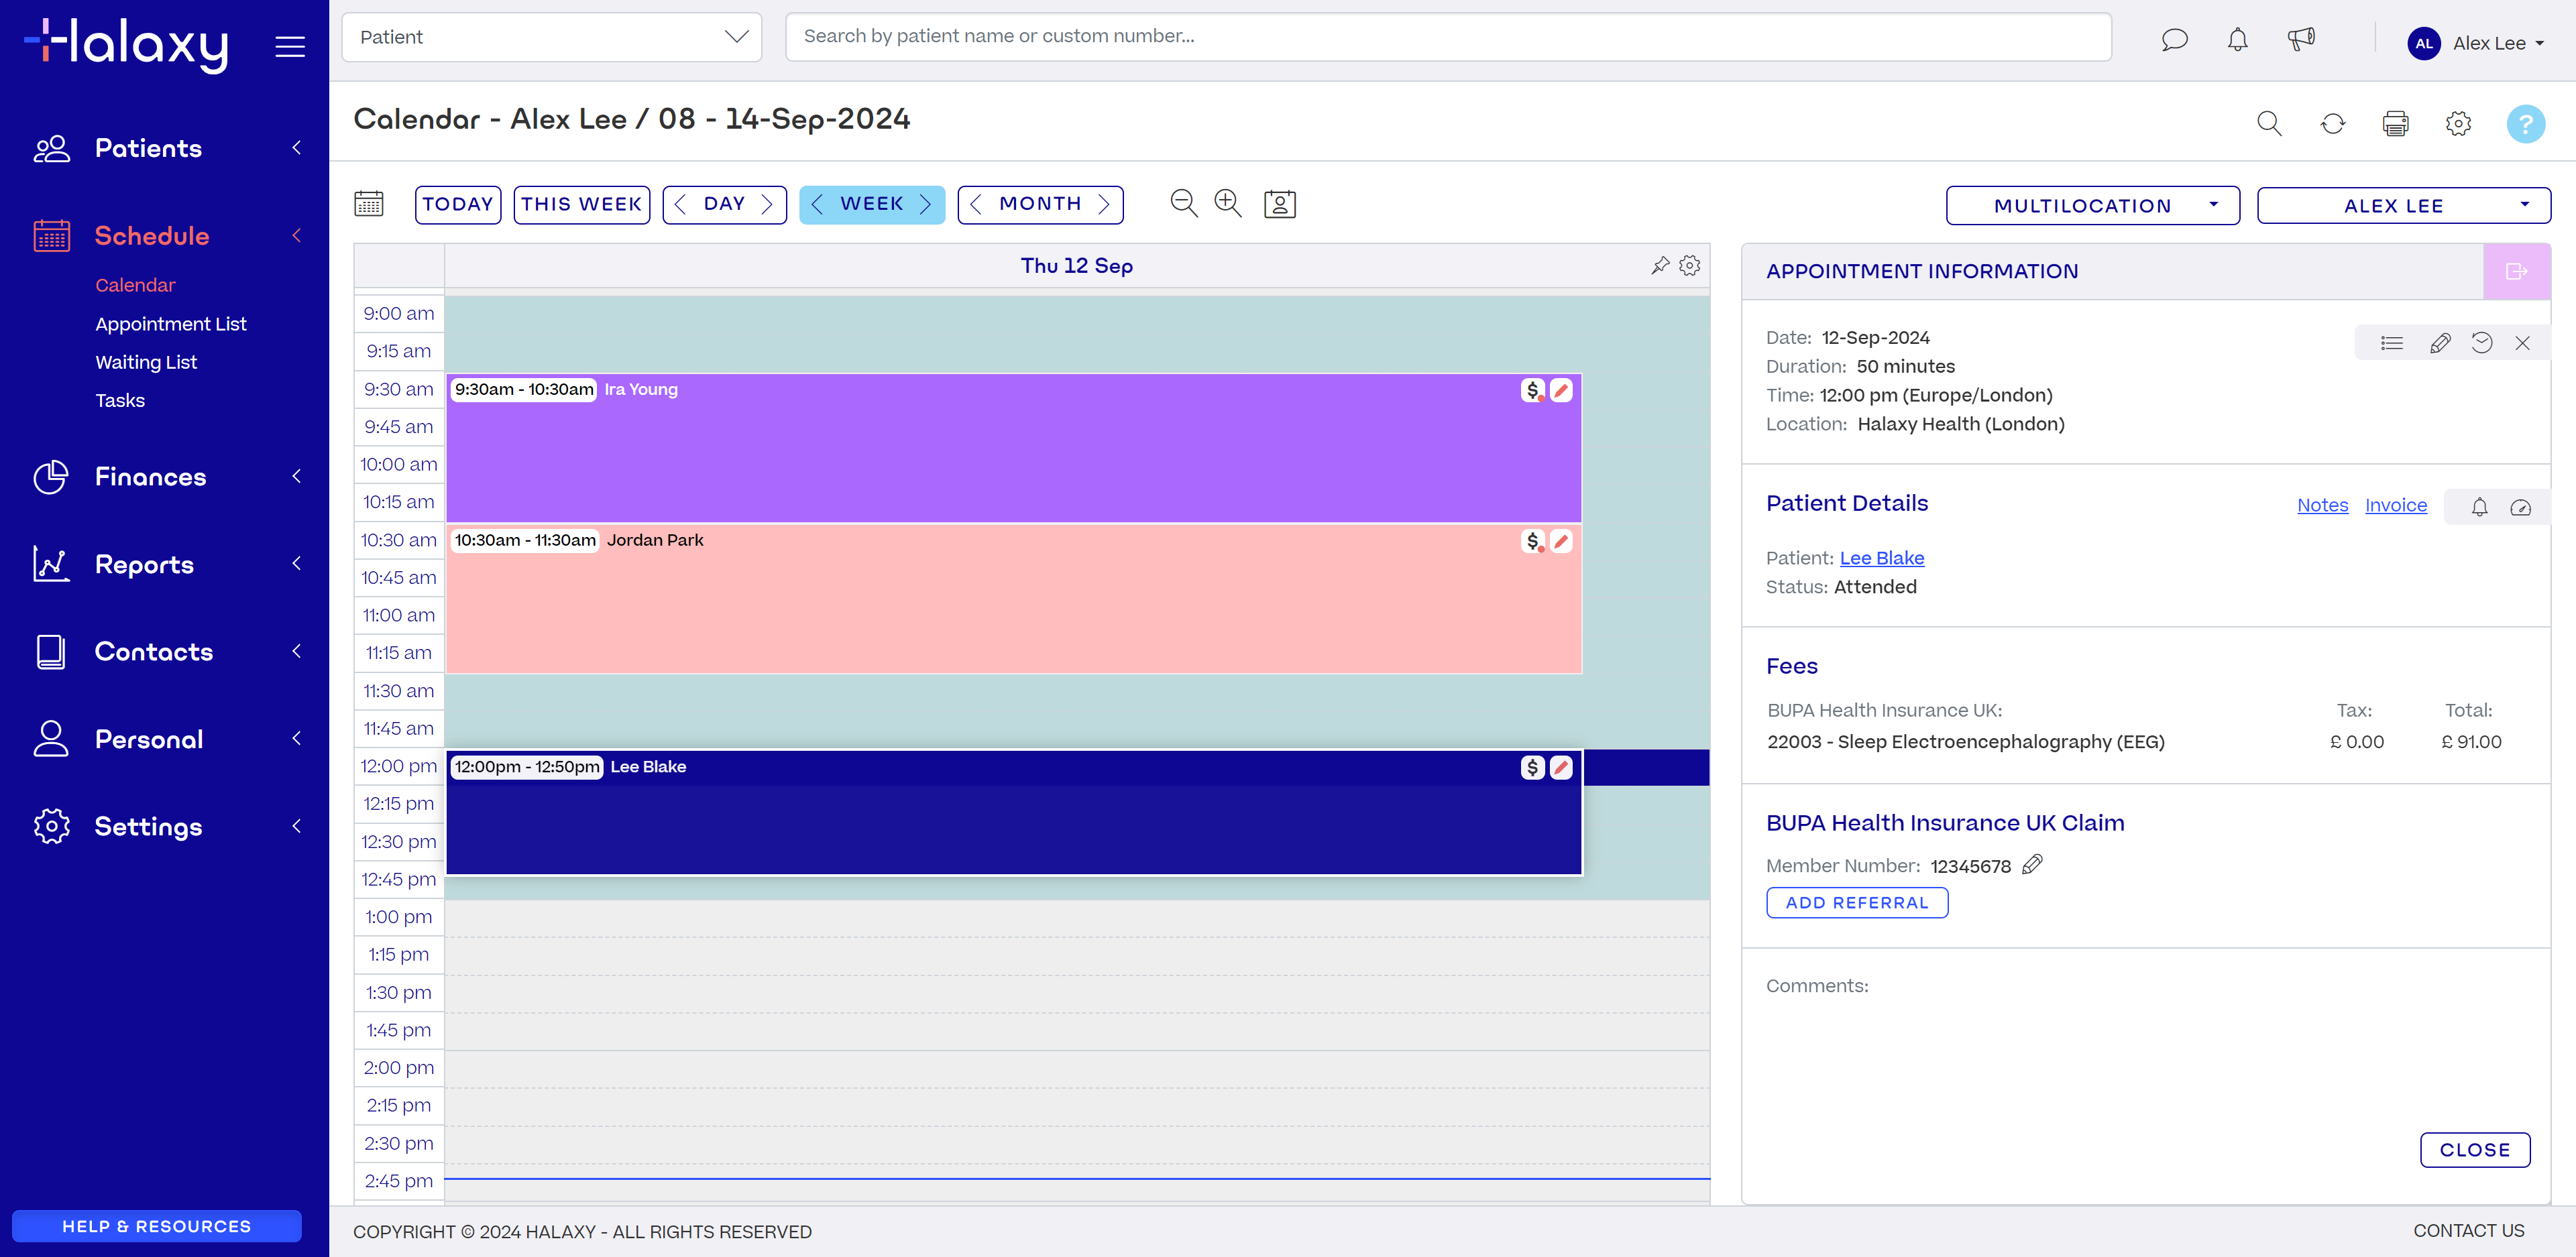Collapse the Schedule sidebar section

tap(166, 236)
